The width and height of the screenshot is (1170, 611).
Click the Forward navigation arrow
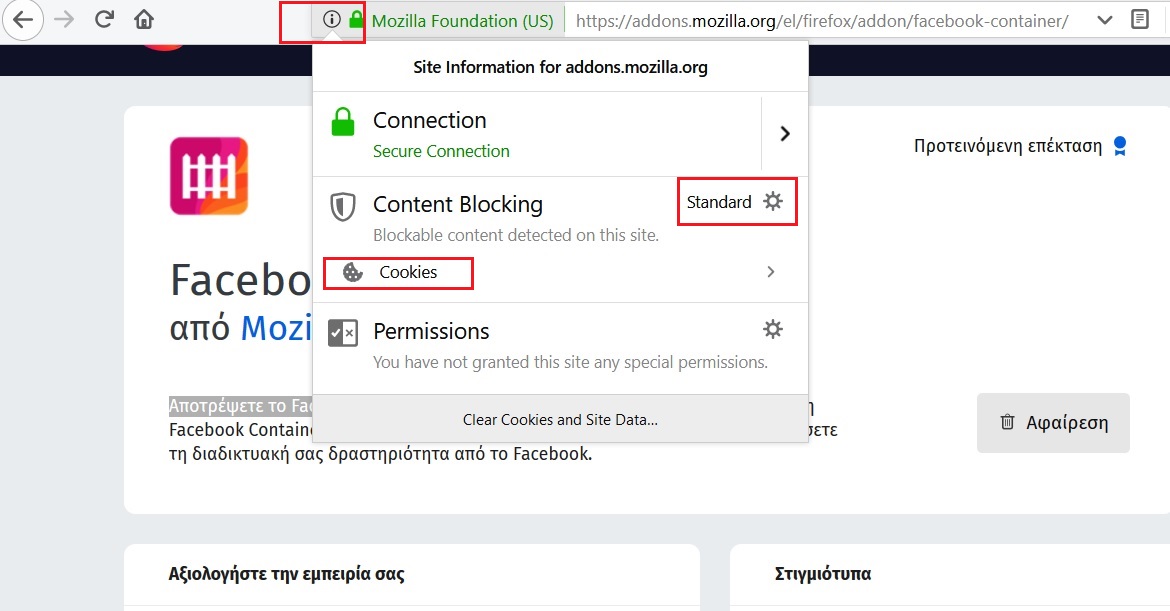coord(65,19)
